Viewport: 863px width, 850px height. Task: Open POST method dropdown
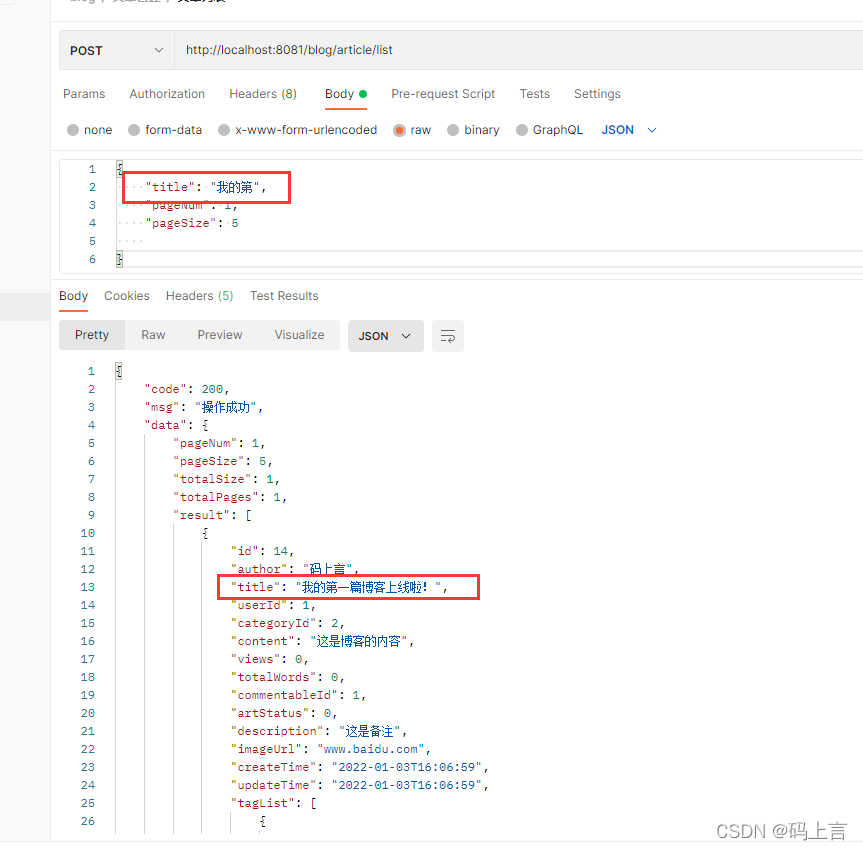(x=117, y=50)
